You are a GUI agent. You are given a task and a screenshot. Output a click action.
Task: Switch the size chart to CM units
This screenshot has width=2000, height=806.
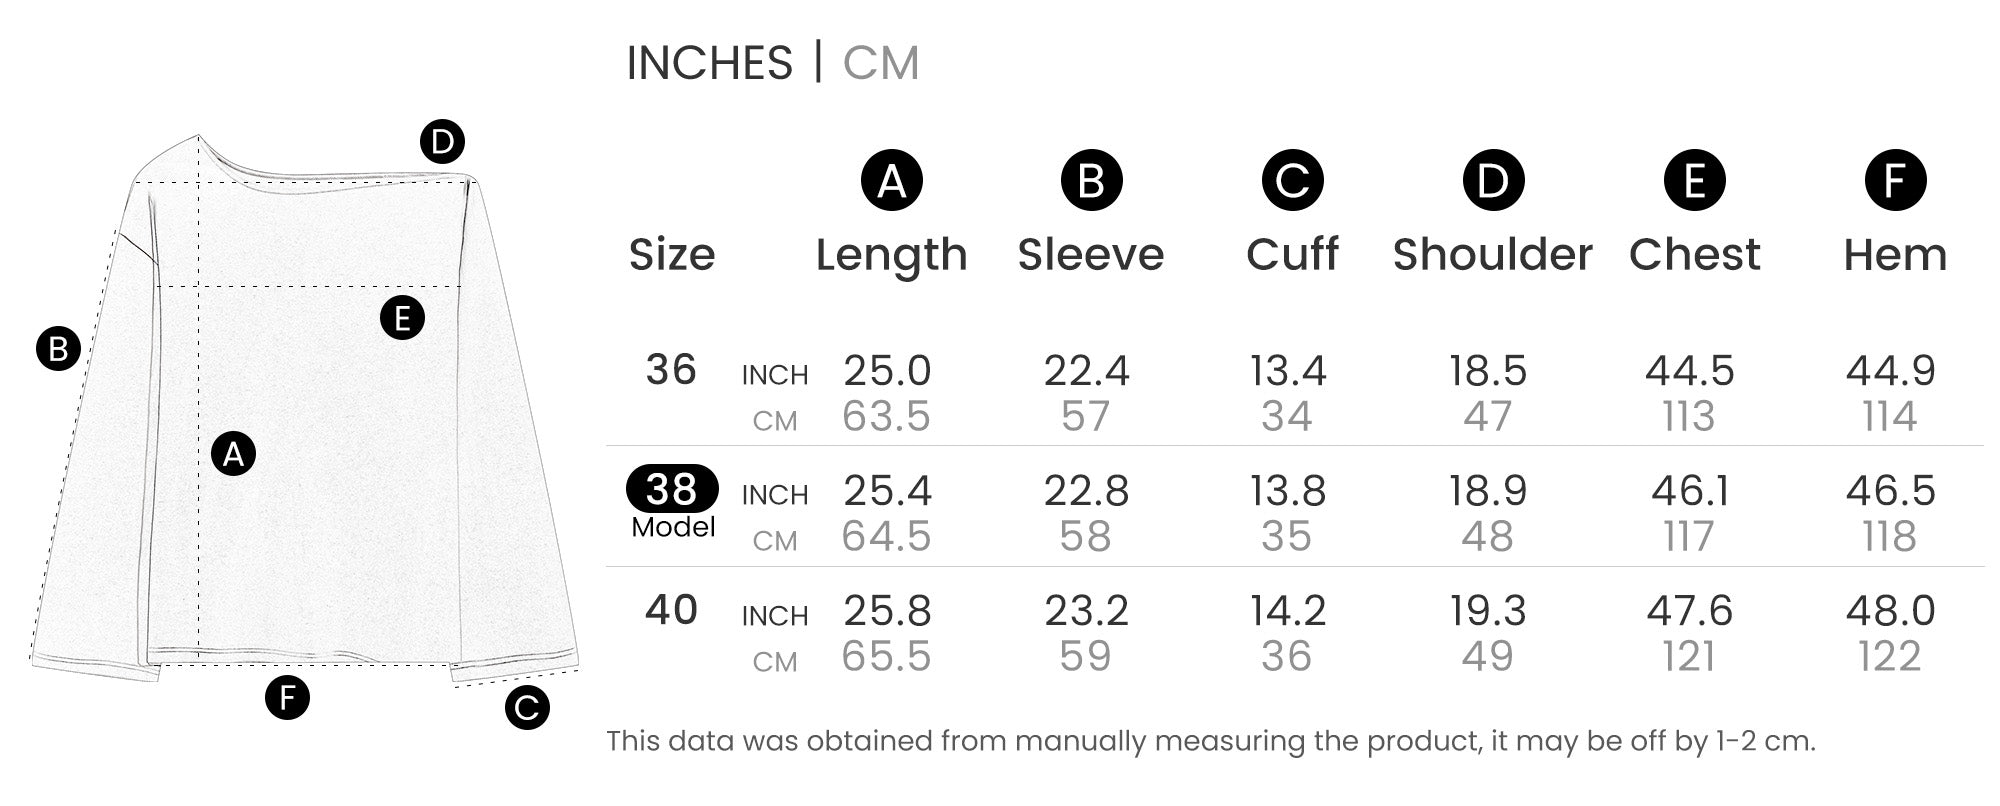[880, 63]
